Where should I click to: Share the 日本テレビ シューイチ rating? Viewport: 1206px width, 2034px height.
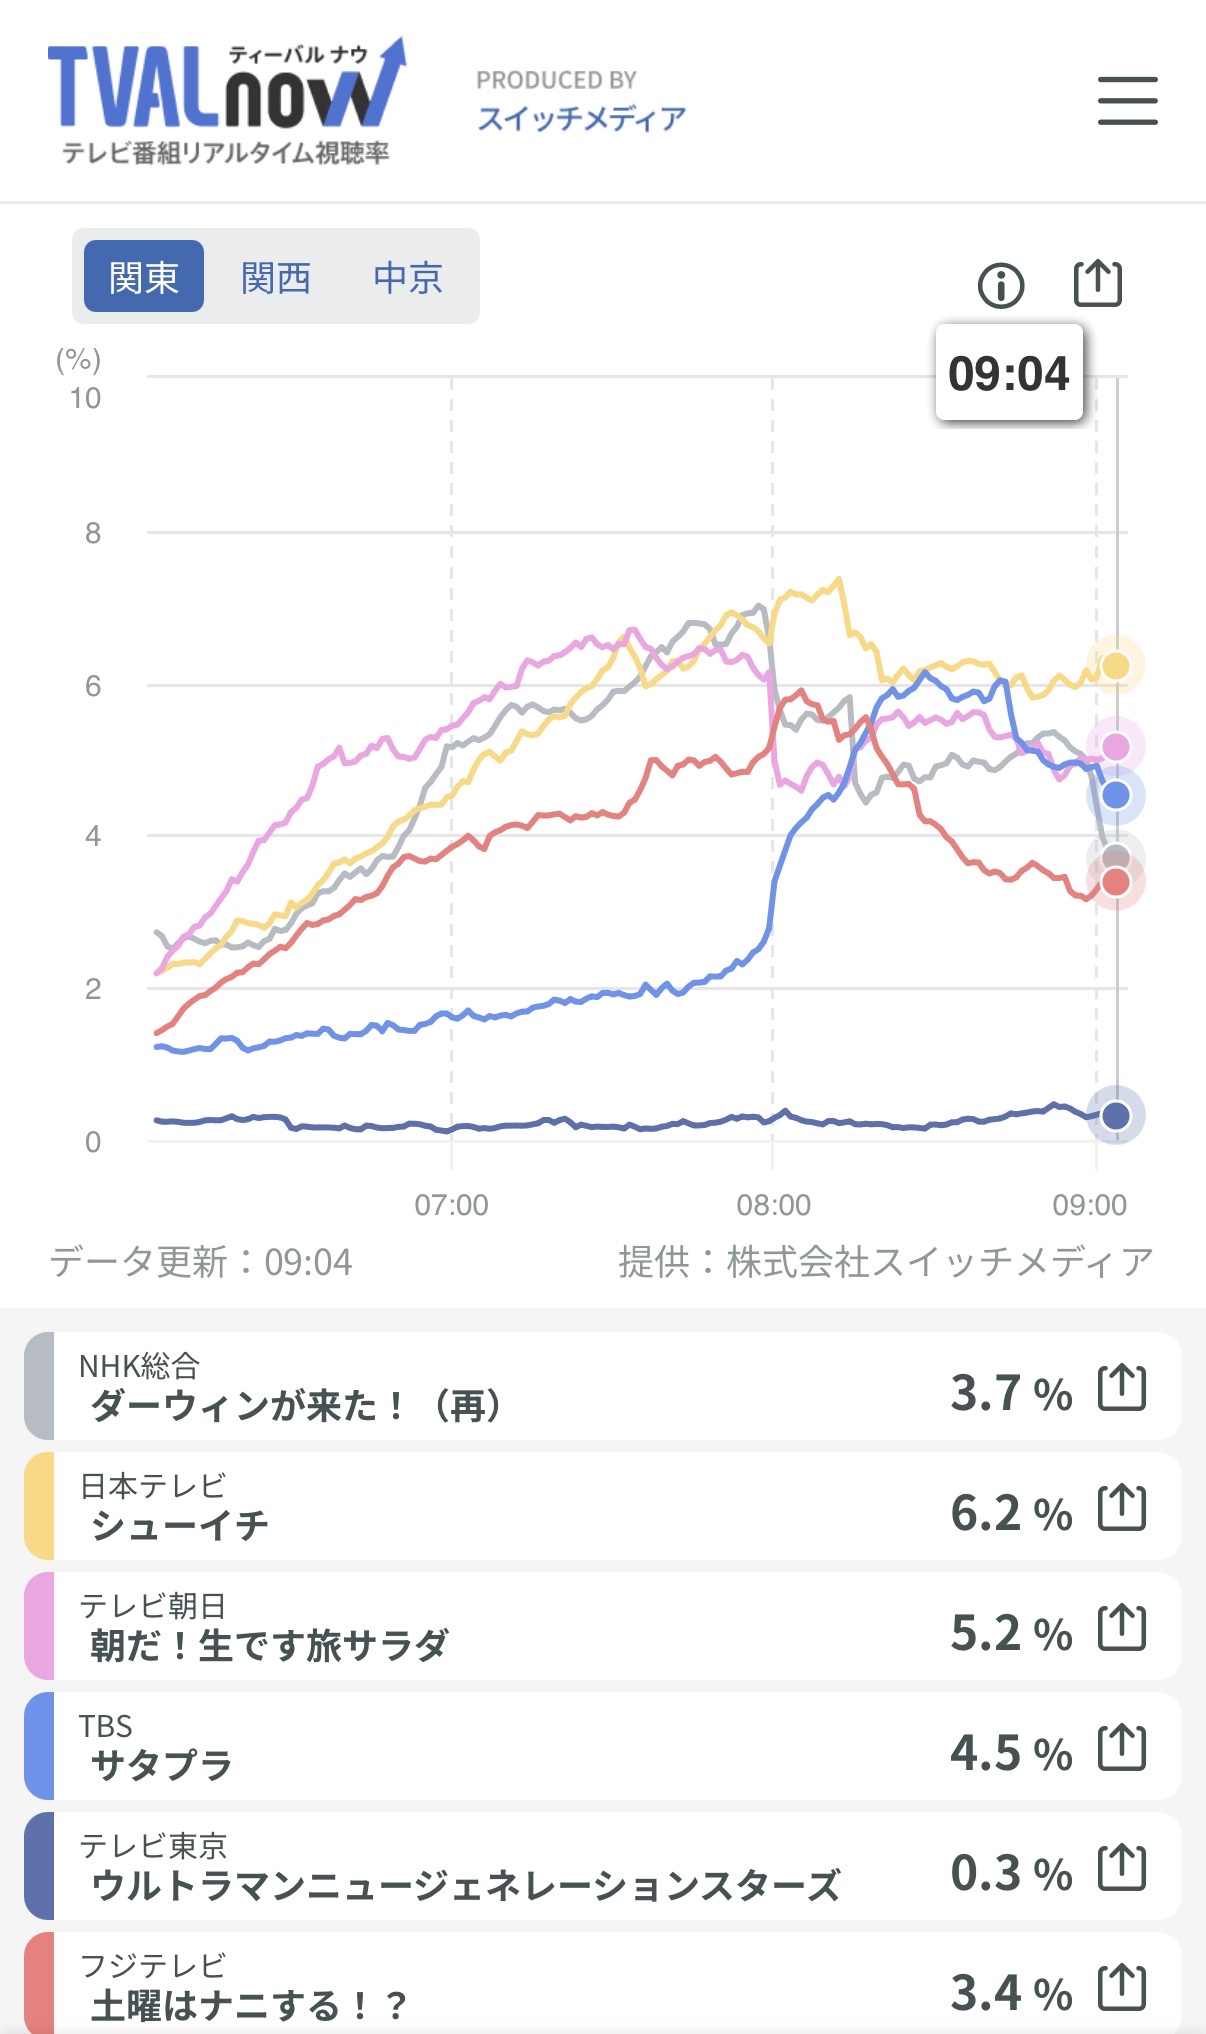(x=1121, y=1508)
